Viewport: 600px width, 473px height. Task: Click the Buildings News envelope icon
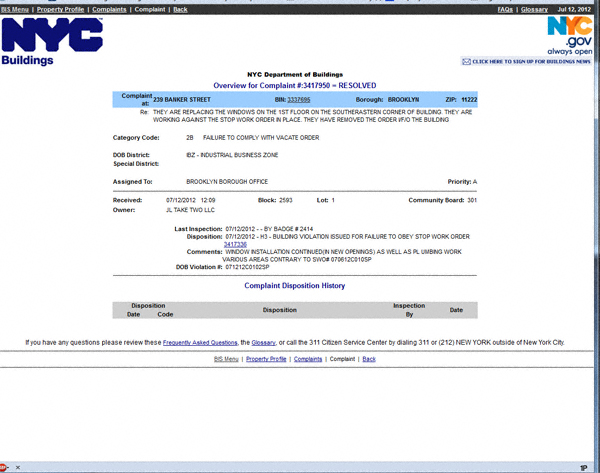[x=466, y=61]
